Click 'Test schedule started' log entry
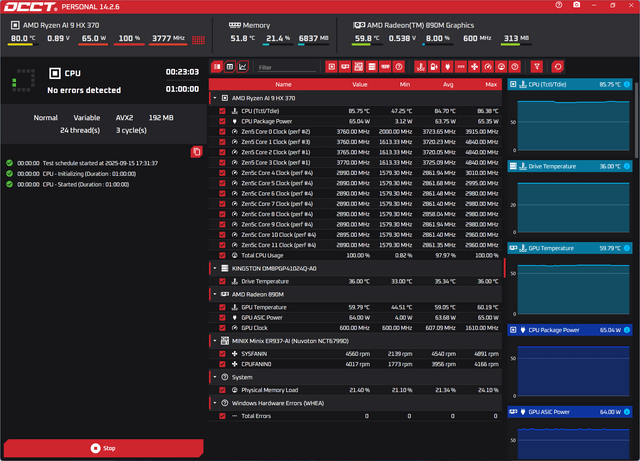 click(82, 163)
